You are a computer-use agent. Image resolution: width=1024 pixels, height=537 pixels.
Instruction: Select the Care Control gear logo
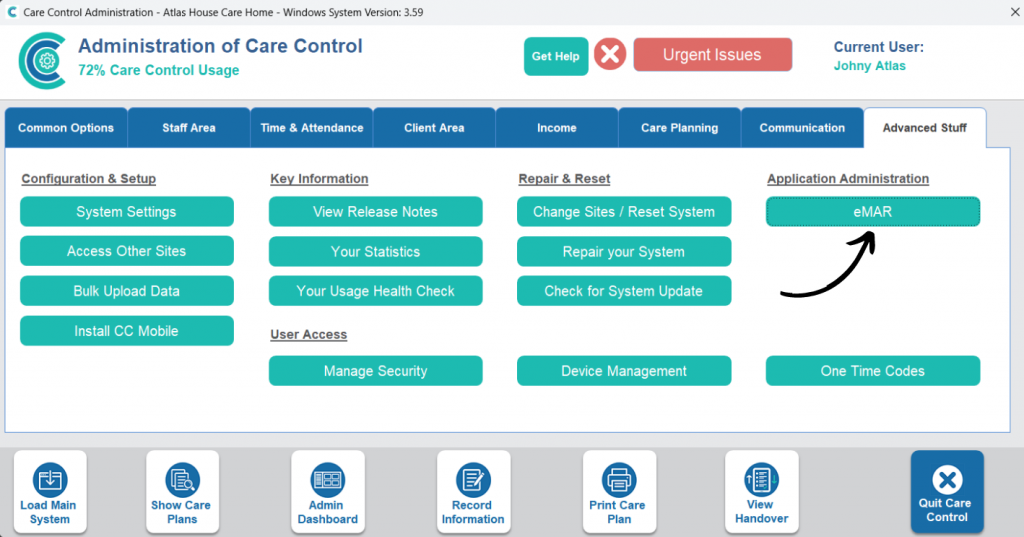pyautogui.click(x=43, y=61)
